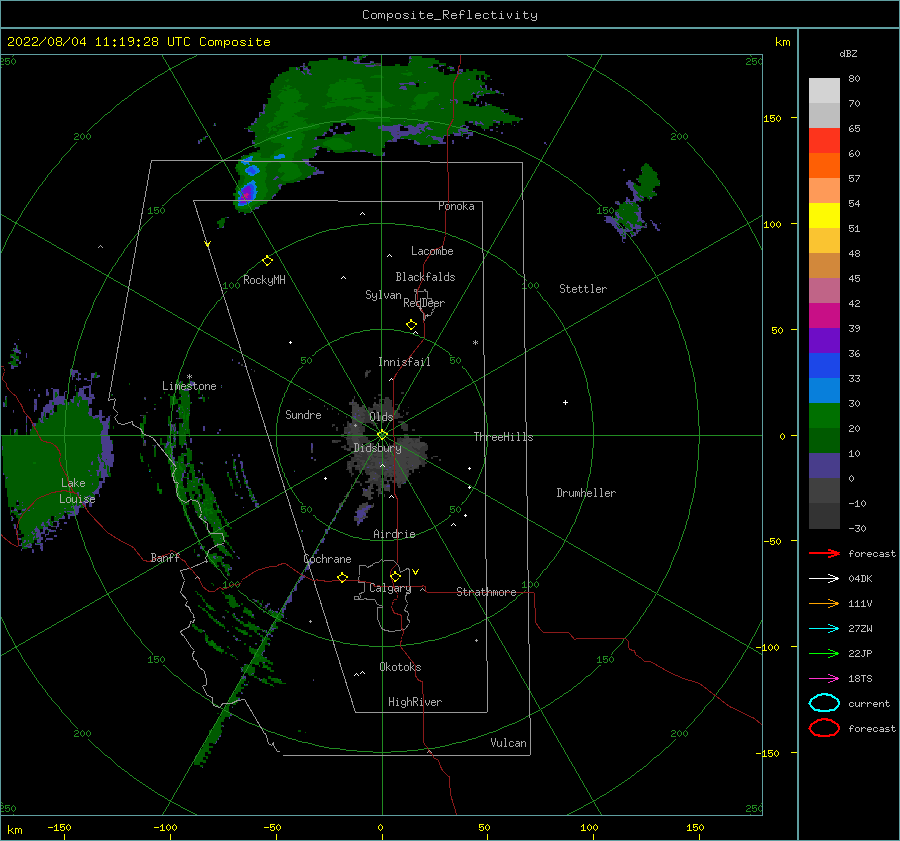The width and height of the screenshot is (900, 841).
Task: Click the Lake Louise label
Action: pos(77,491)
